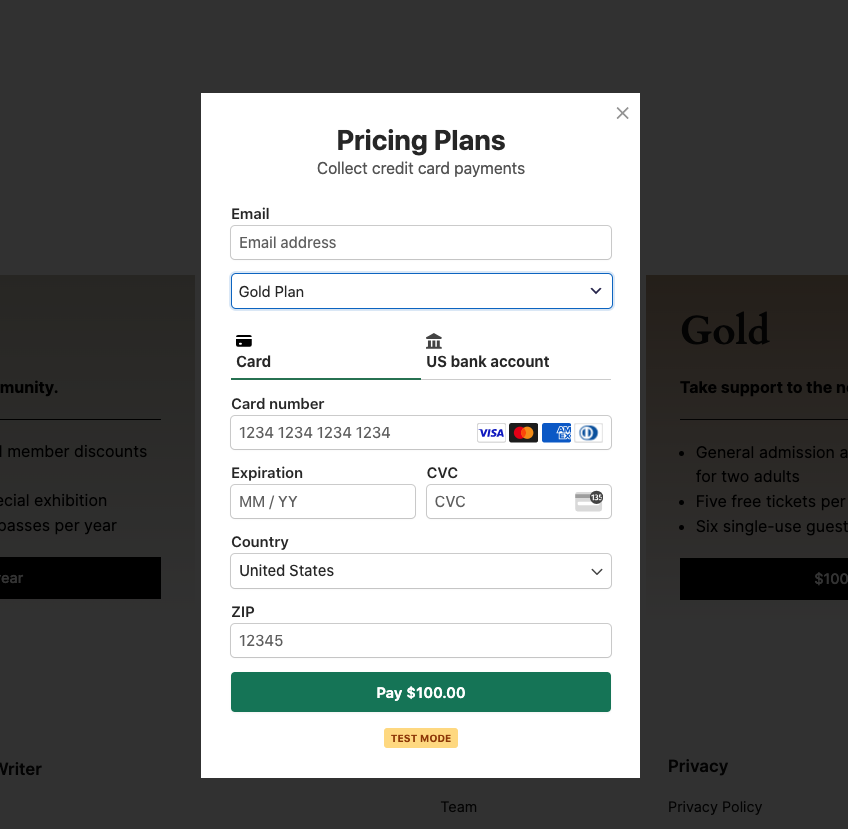Image resolution: width=848 pixels, height=829 pixels.
Task: Close the Pricing Plans dialog
Action: click(x=622, y=113)
